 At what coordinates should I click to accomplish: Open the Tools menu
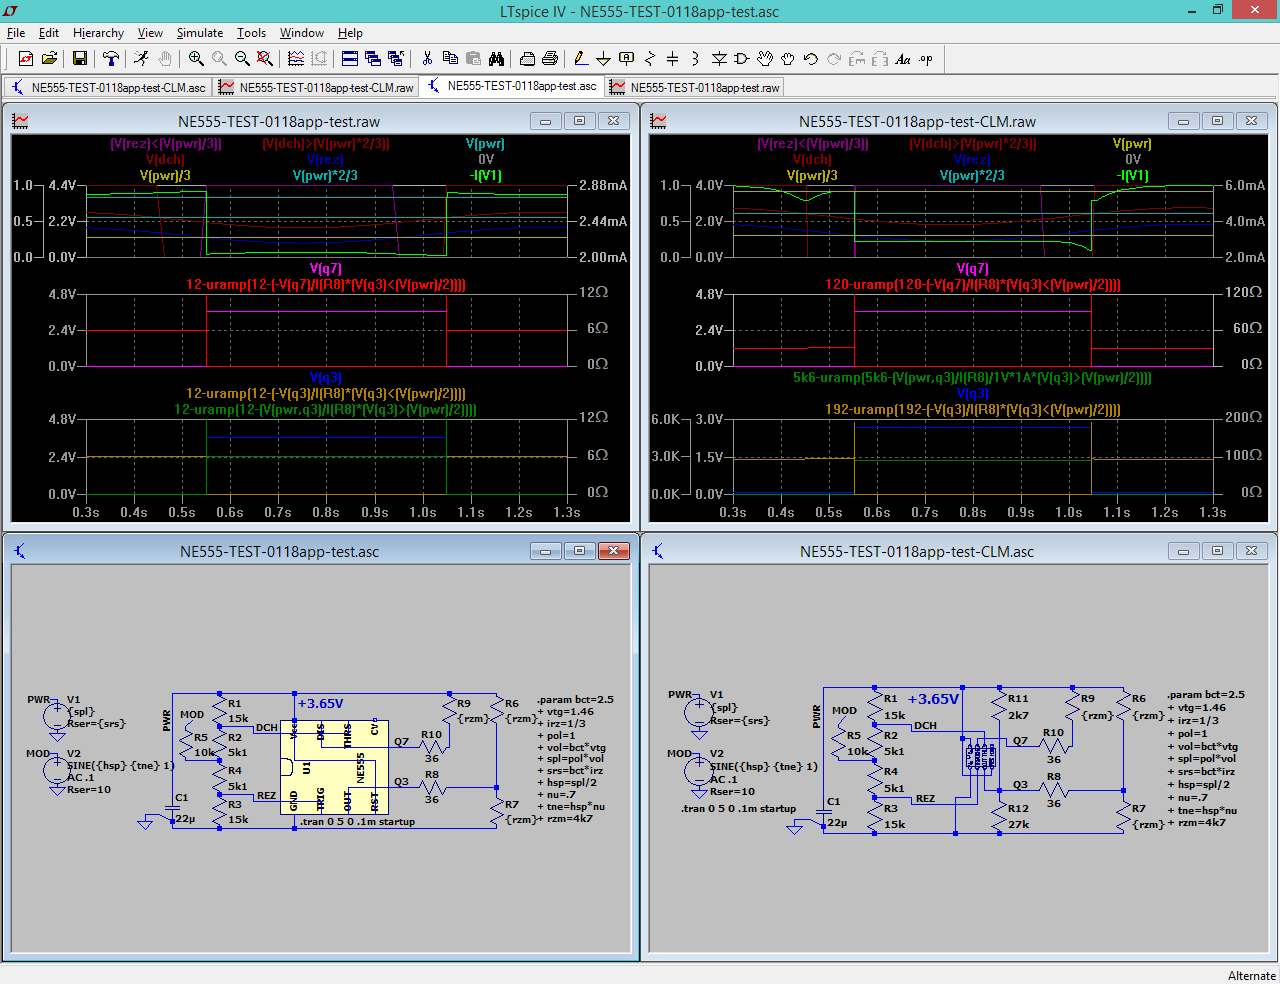pyautogui.click(x=251, y=33)
